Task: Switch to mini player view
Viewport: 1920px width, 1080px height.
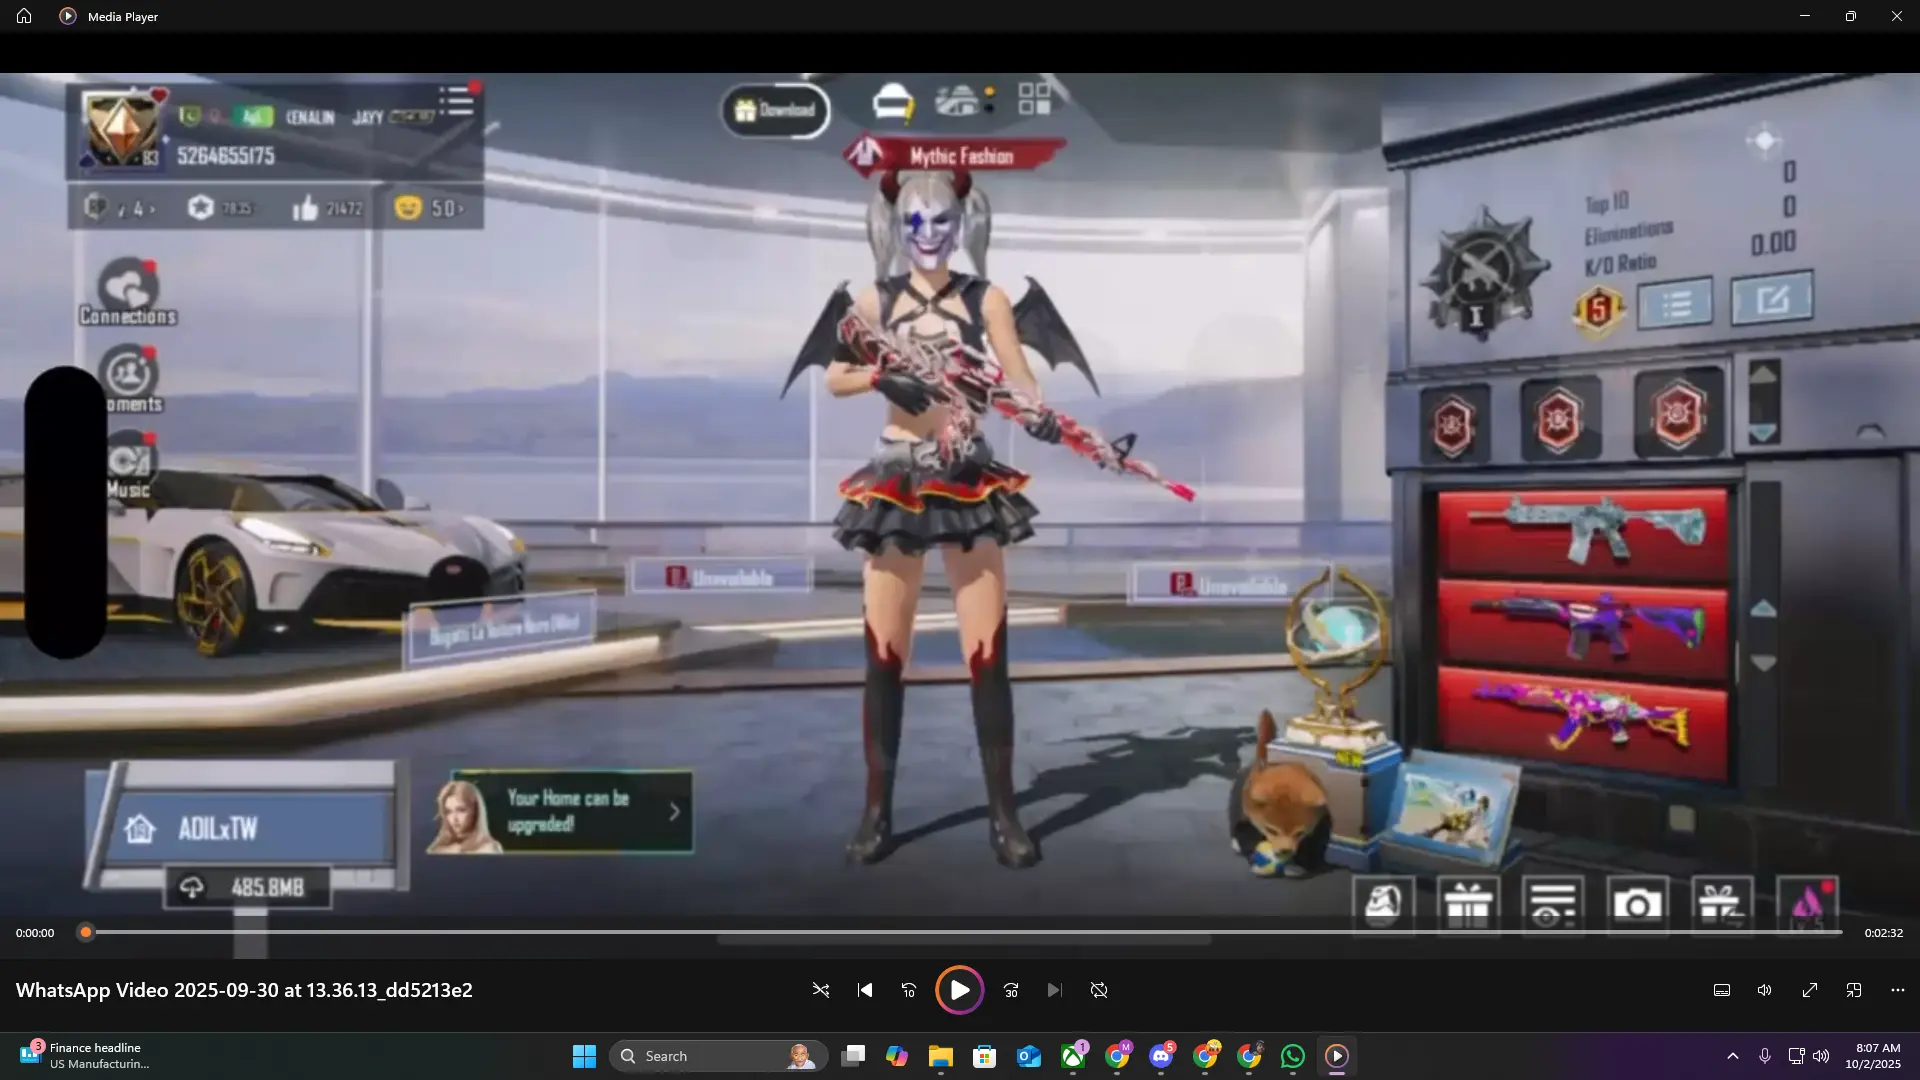Action: 1854,990
